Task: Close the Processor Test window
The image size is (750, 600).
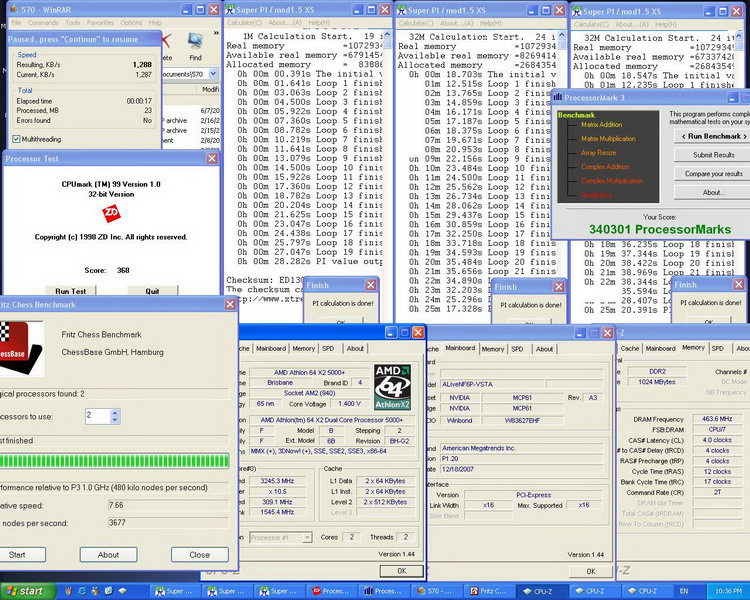Action: [x=212, y=158]
